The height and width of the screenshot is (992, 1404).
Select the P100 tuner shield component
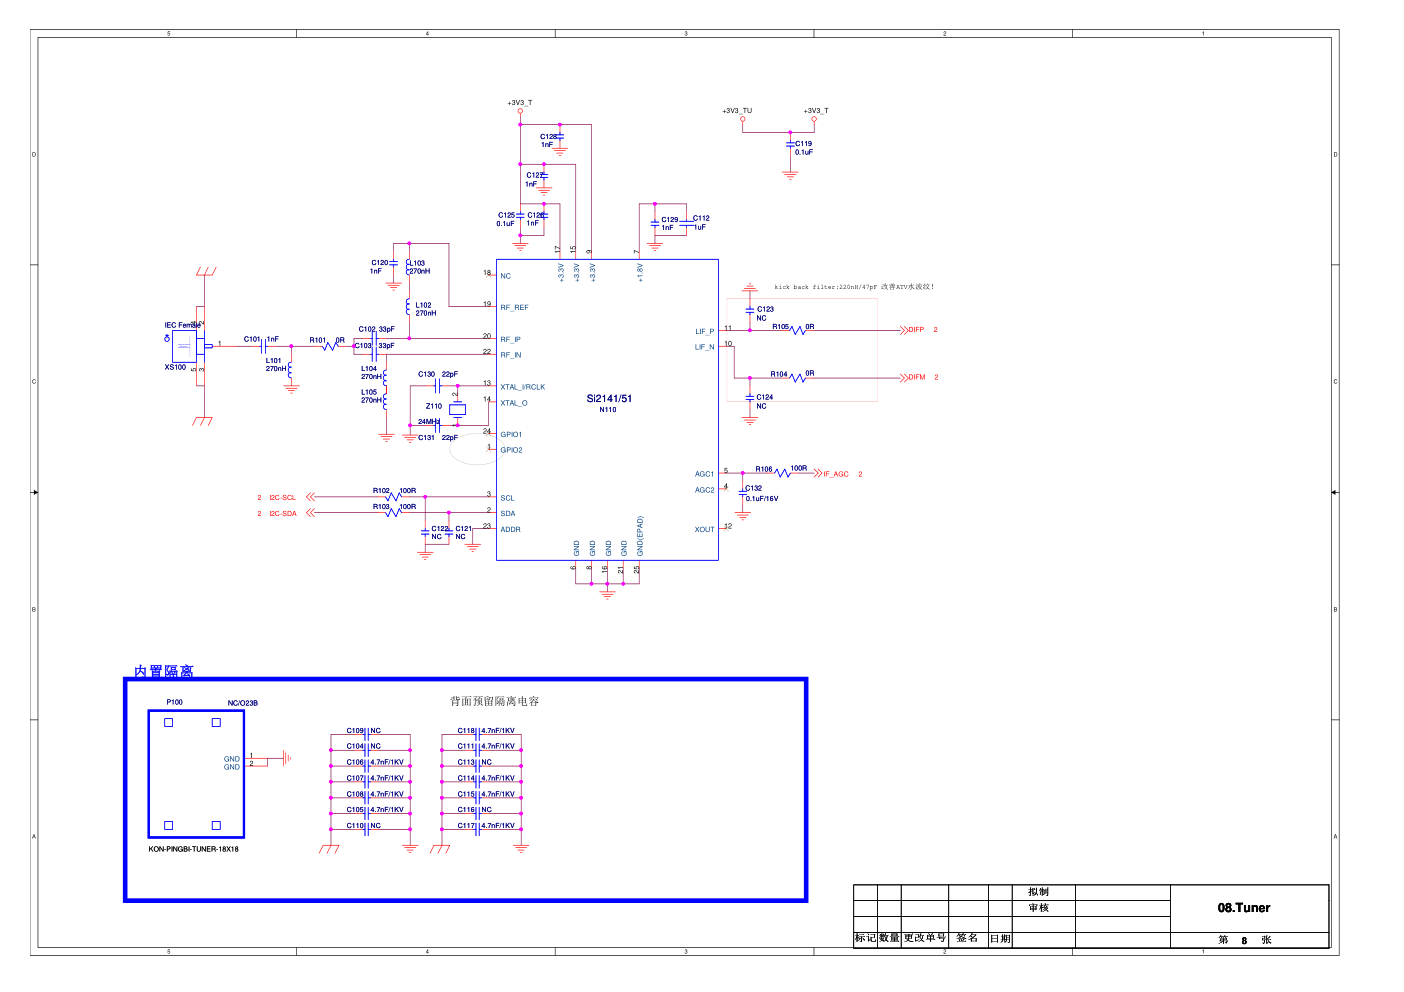click(x=196, y=774)
